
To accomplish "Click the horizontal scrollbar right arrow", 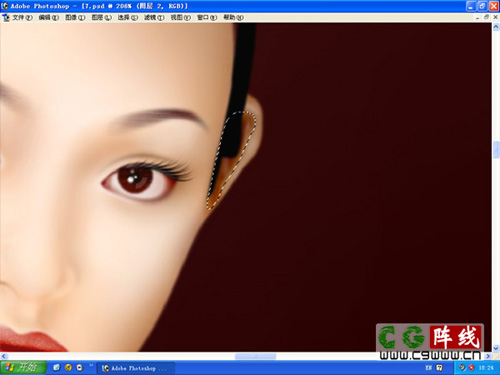I will [488, 356].
